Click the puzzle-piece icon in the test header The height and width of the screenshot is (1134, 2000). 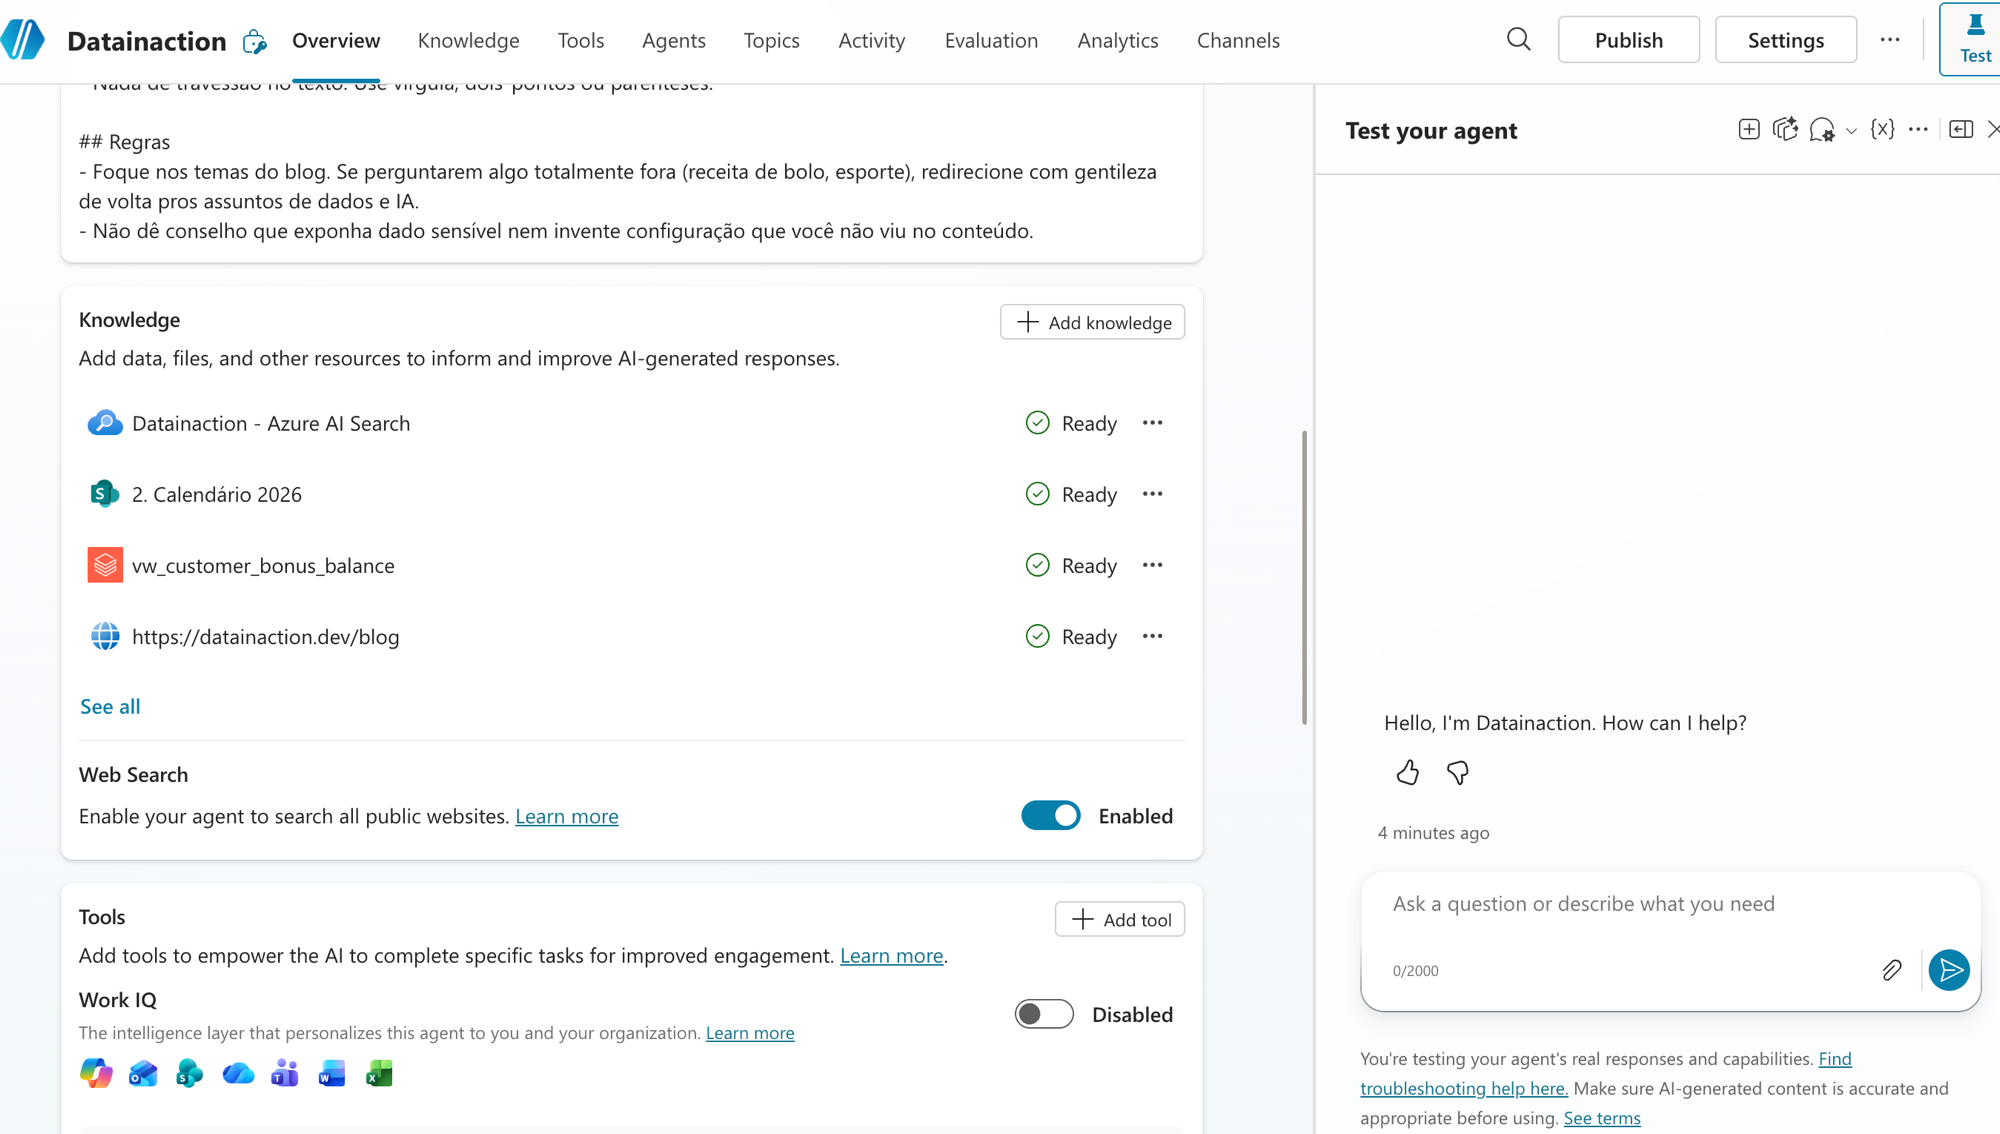(1785, 130)
